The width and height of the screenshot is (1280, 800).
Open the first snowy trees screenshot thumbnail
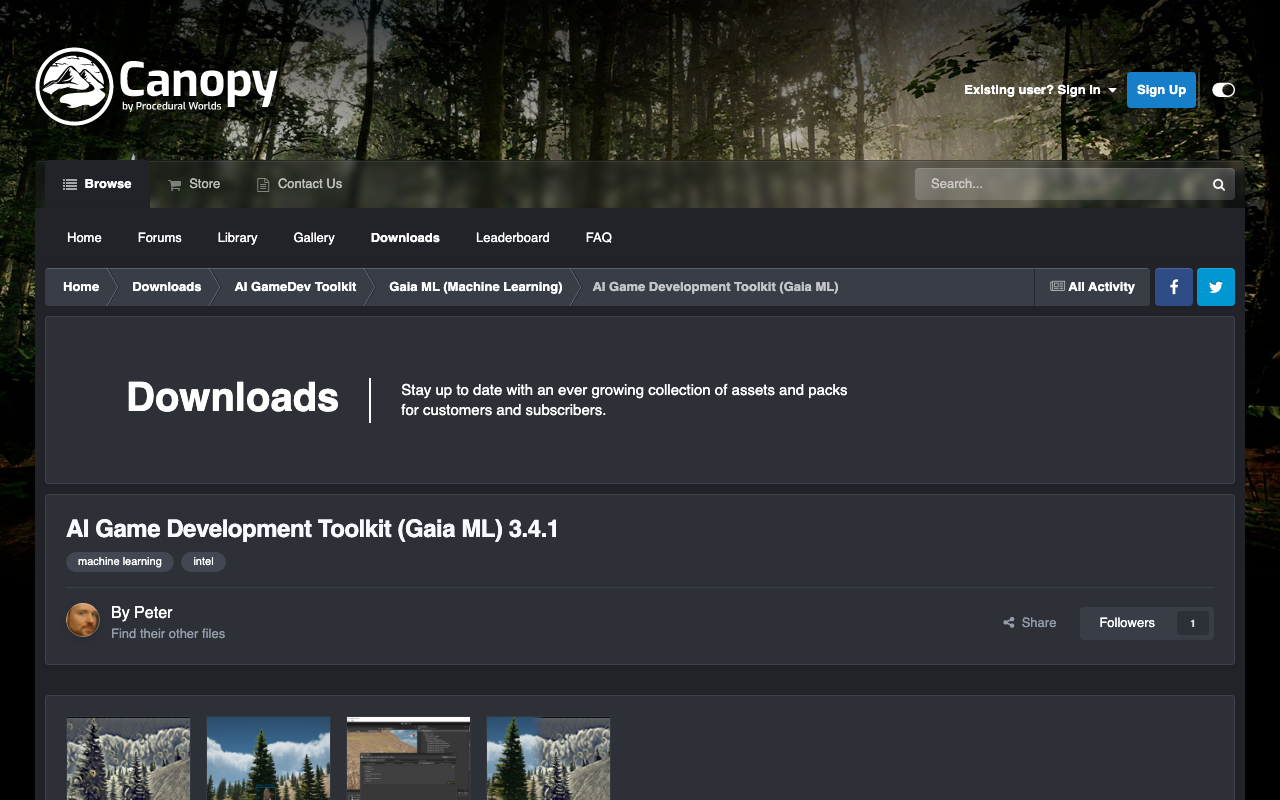point(128,758)
